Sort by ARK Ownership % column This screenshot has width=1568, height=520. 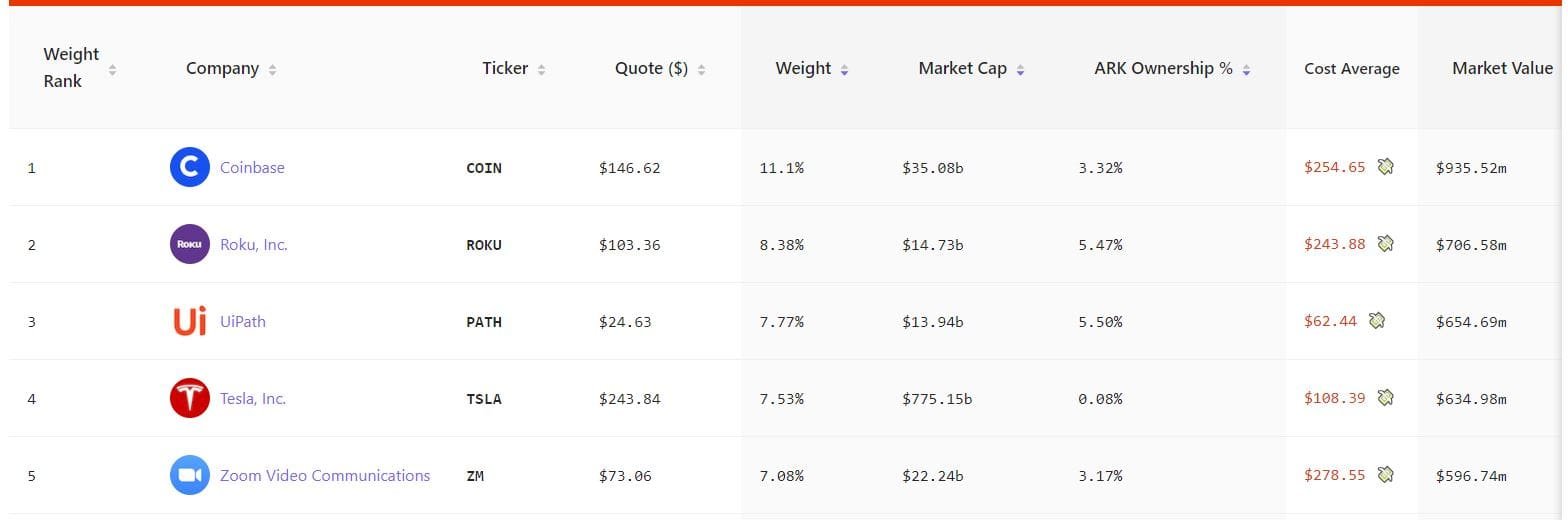pos(1246,70)
